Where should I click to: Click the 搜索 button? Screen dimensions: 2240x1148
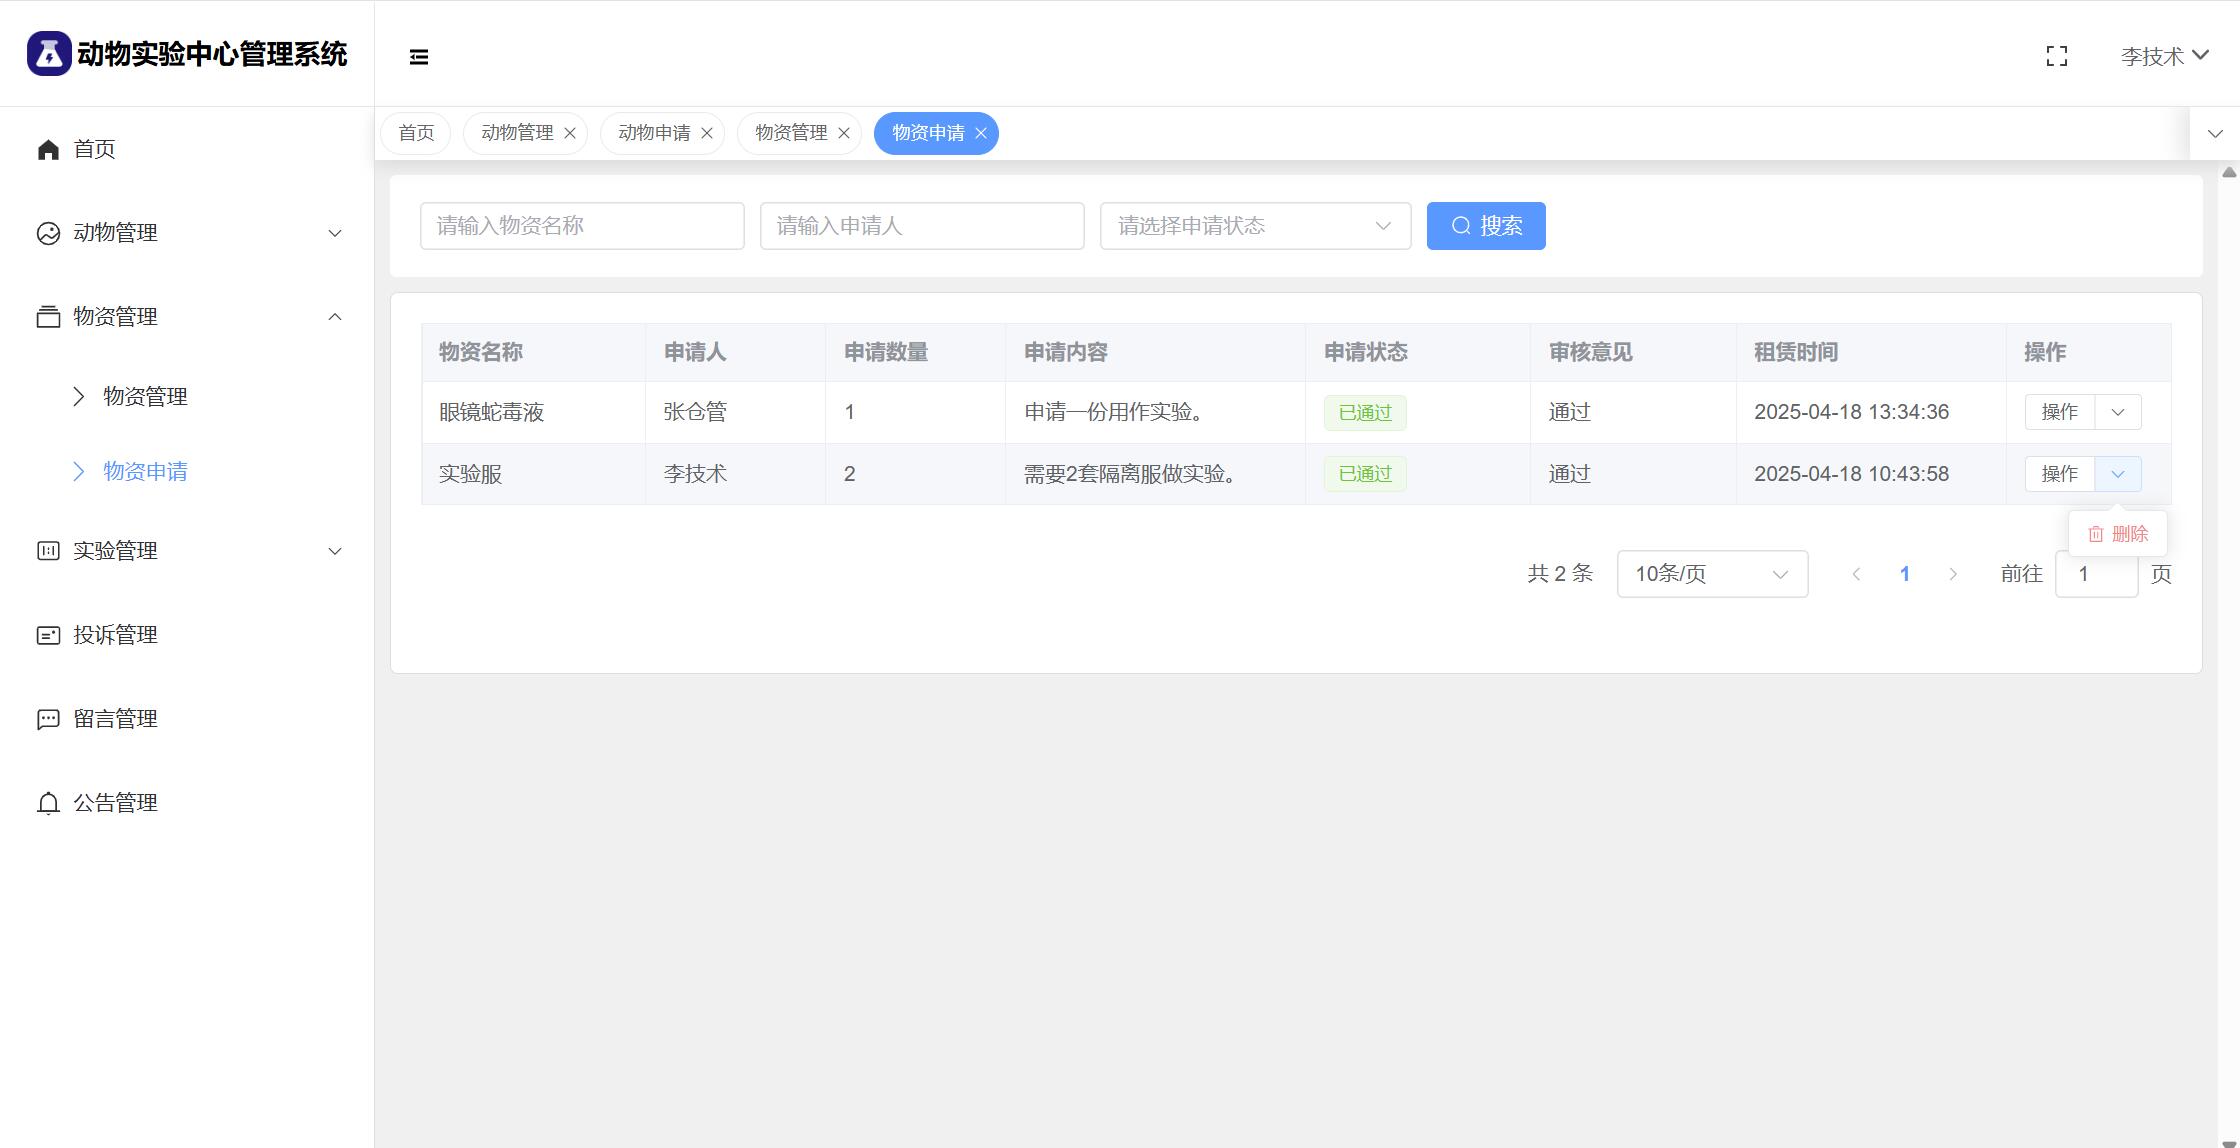click(x=1486, y=226)
